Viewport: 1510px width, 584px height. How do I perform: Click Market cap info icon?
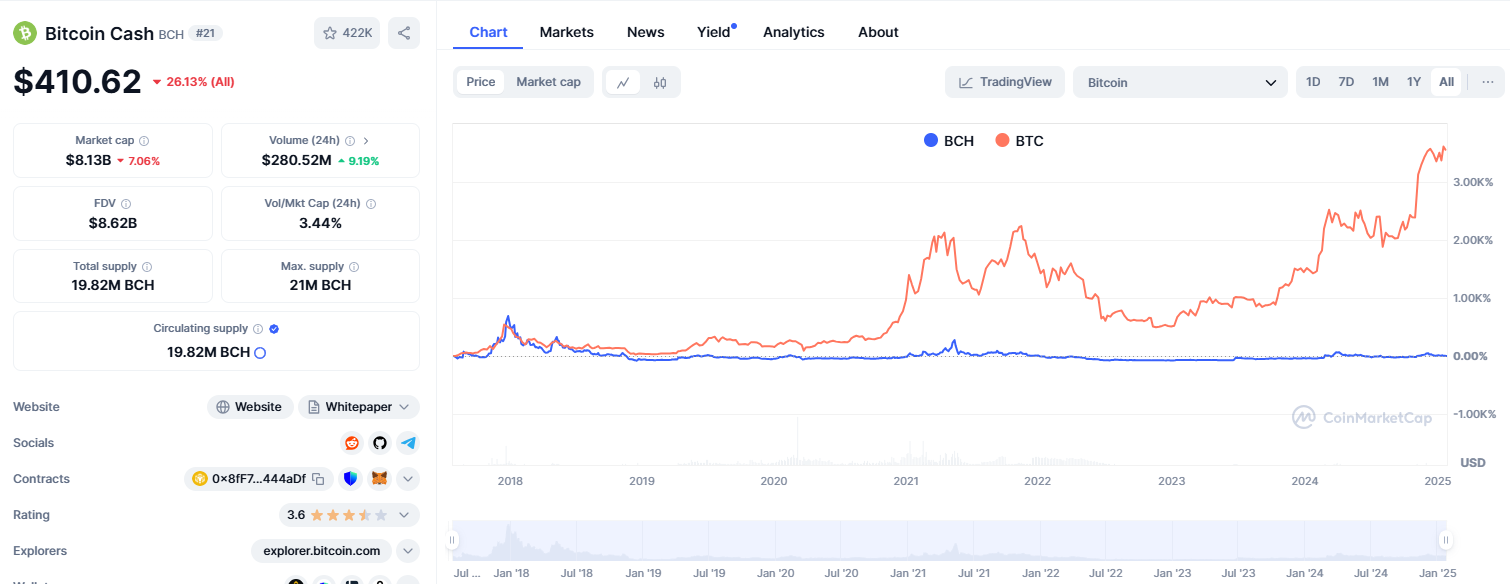point(144,141)
